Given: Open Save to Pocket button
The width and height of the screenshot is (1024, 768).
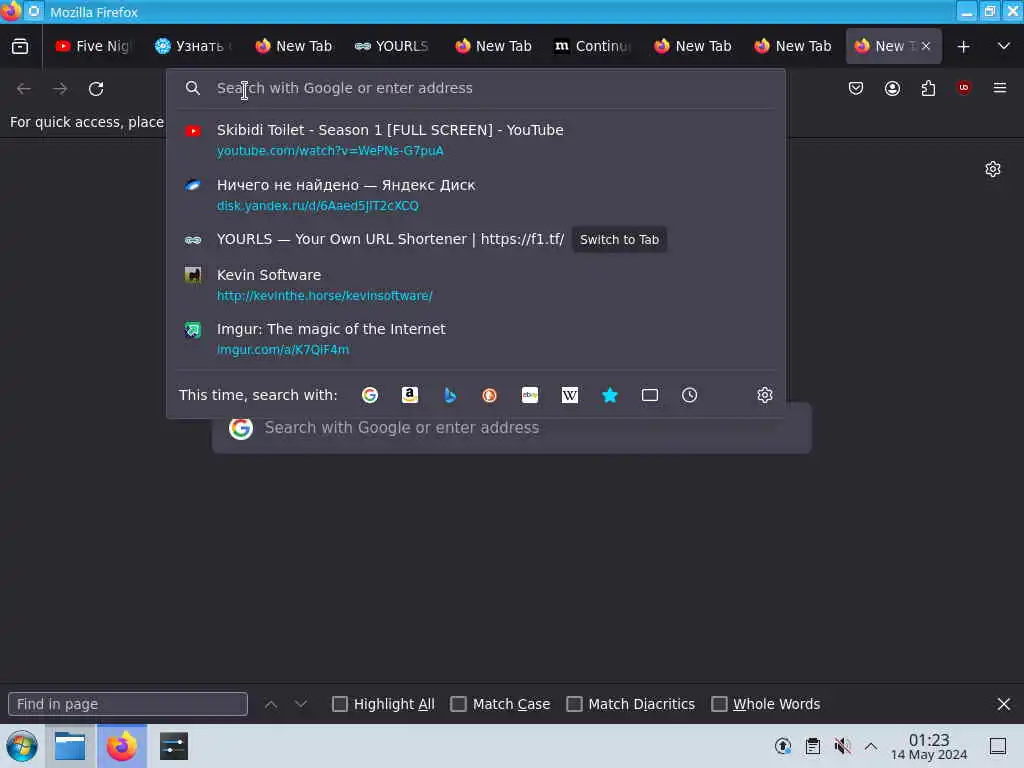Looking at the screenshot, I should click(x=856, y=88).
